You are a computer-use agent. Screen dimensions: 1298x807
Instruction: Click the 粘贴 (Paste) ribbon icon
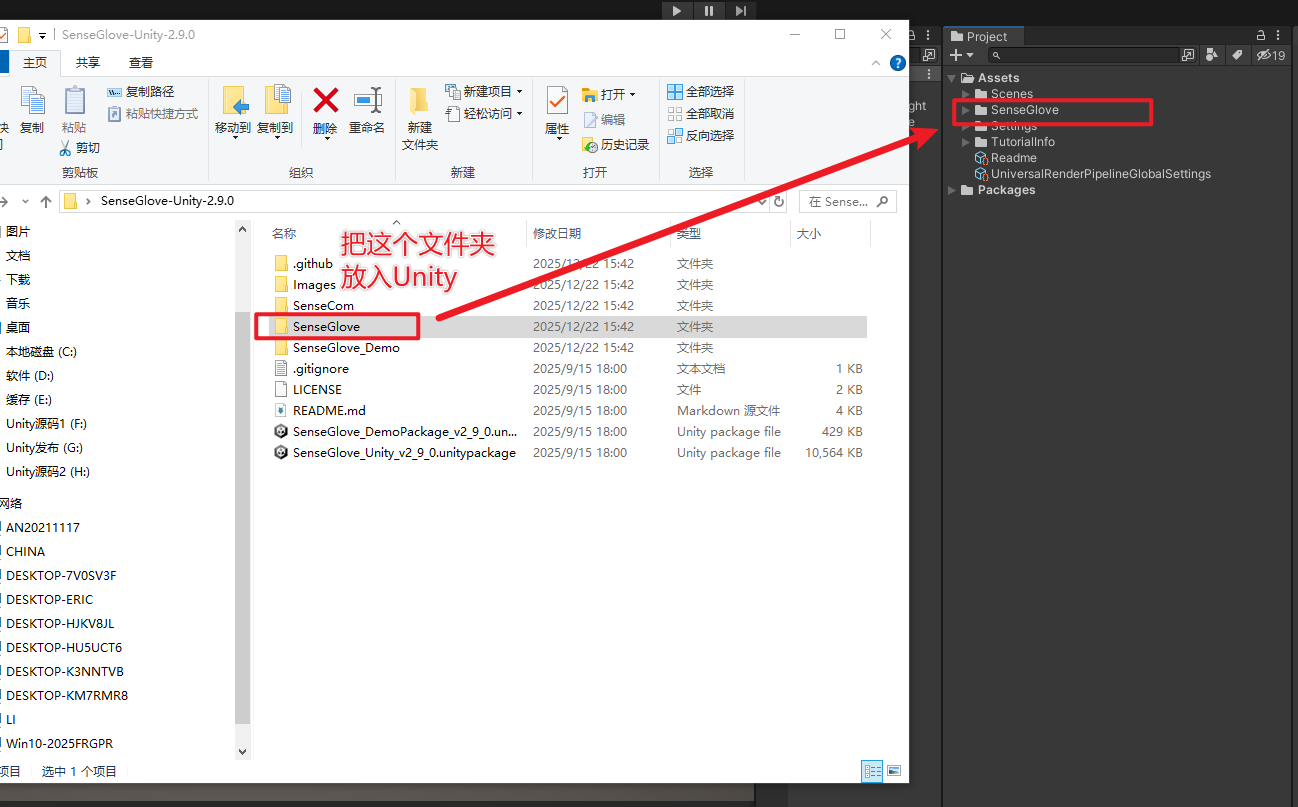pos(74,110)
